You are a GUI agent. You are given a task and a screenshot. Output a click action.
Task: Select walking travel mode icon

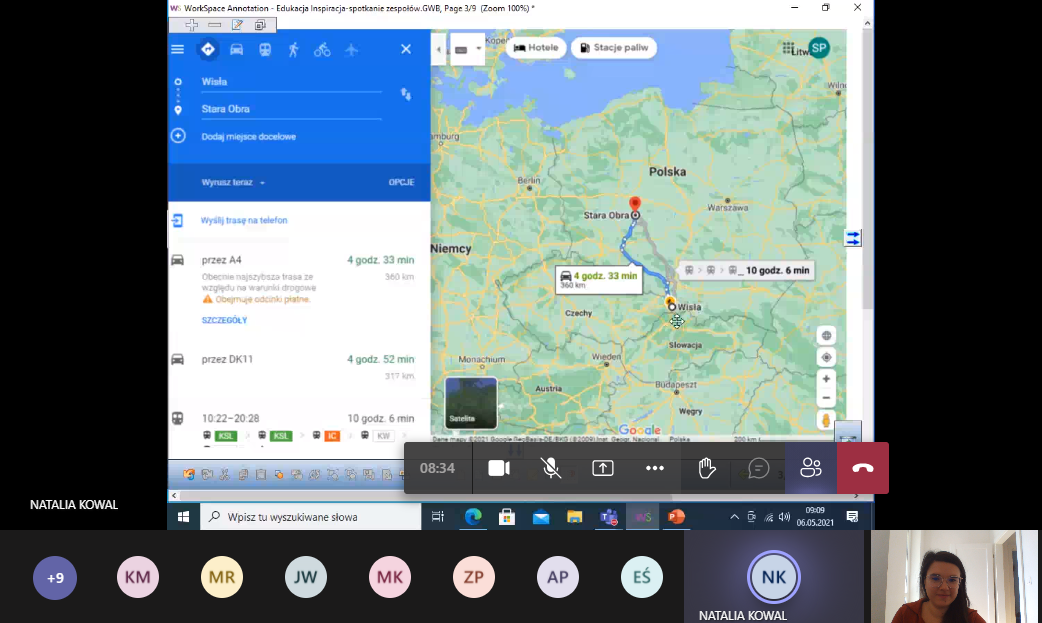click(293, 49)
